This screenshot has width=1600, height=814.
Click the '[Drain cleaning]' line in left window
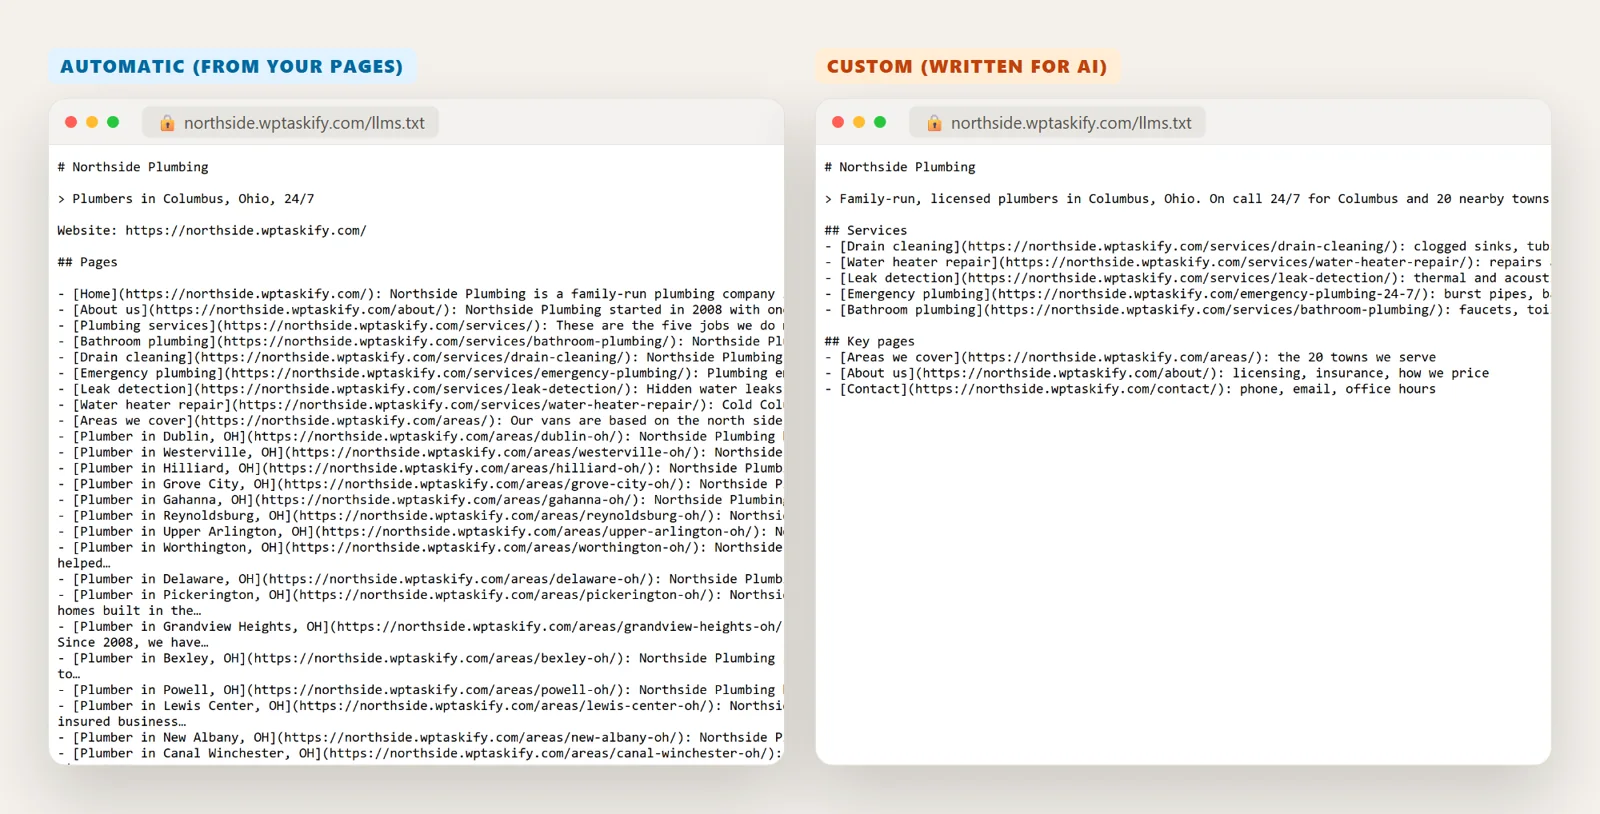pos(420,357)
